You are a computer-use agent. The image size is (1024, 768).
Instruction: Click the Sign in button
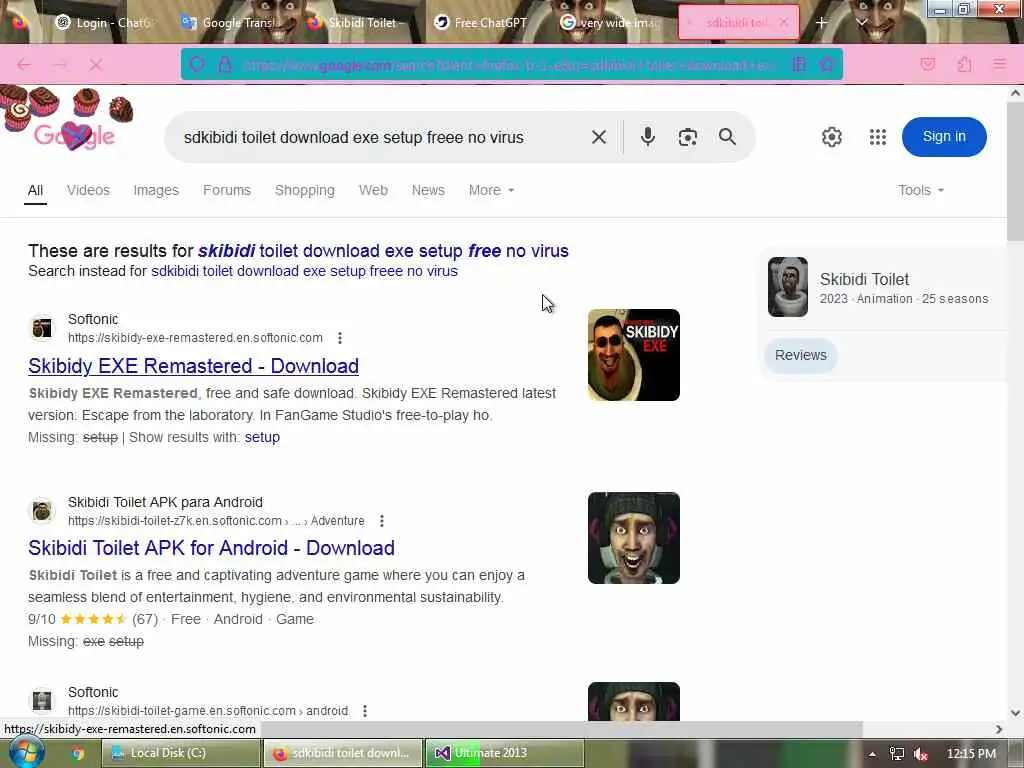pos(944,136)
